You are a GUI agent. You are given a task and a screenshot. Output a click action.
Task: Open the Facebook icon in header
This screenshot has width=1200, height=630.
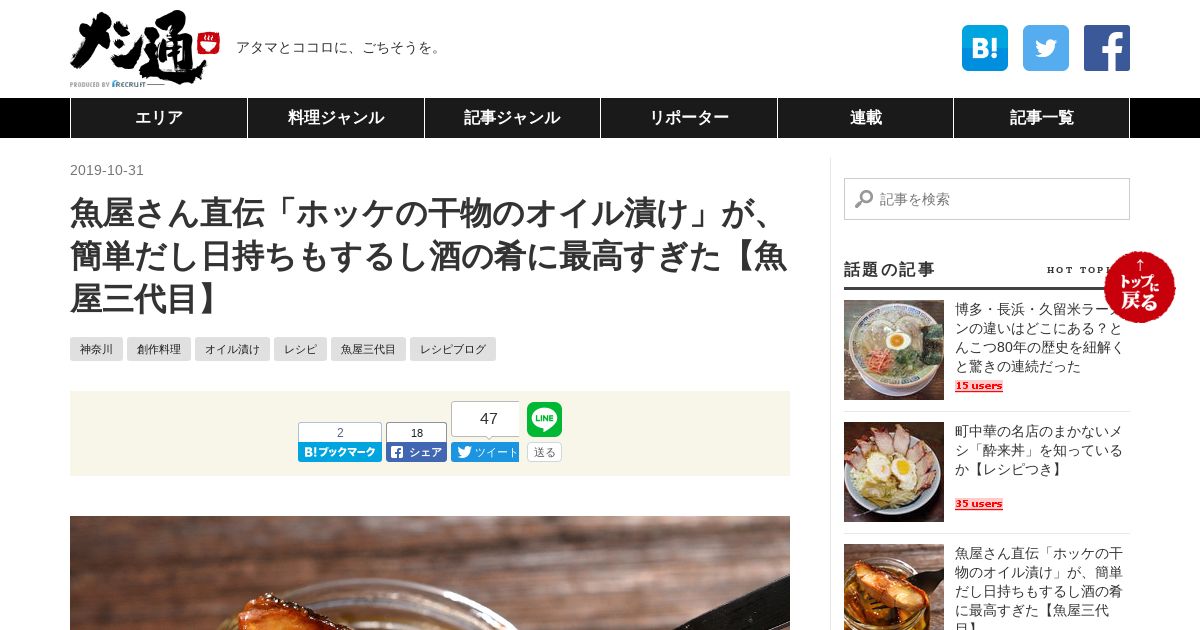point(1107,48)
